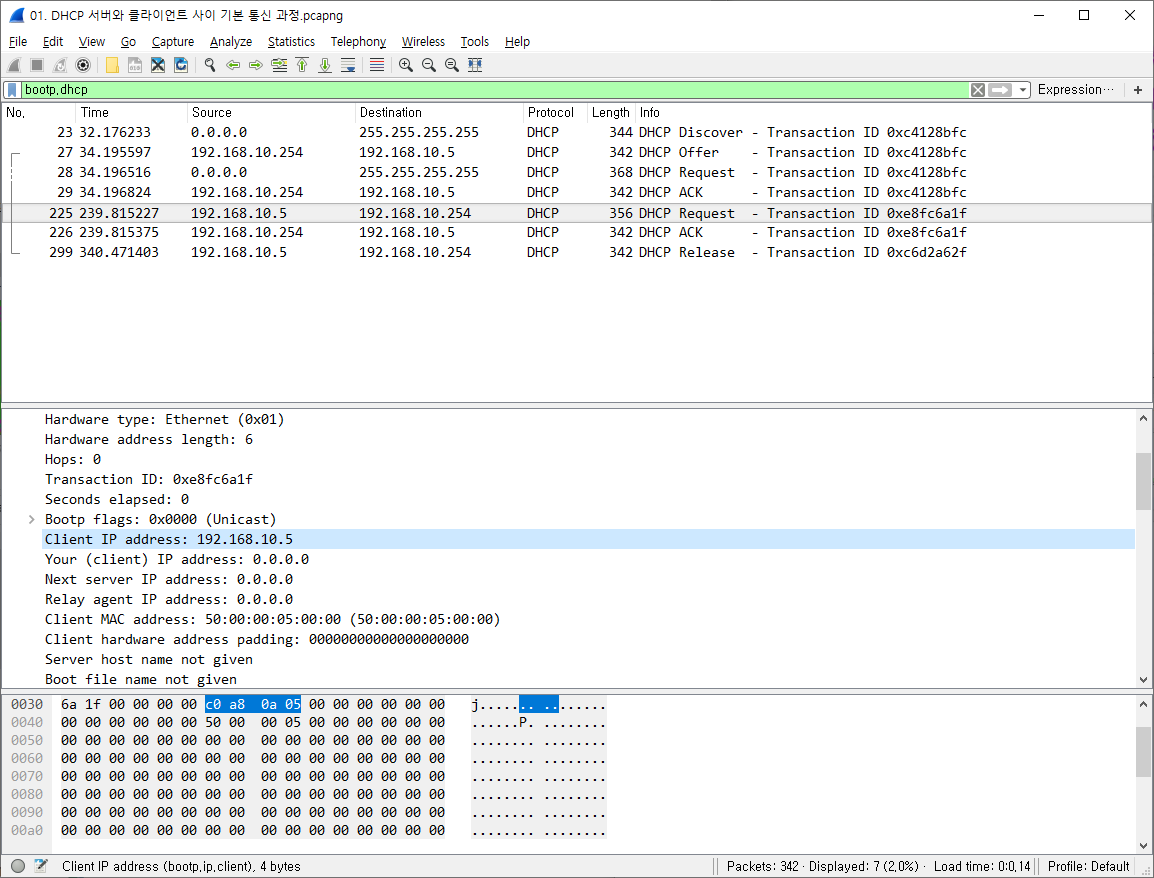Open the Telephony menu
This screenshot has height=878, width=1154.
358,42
